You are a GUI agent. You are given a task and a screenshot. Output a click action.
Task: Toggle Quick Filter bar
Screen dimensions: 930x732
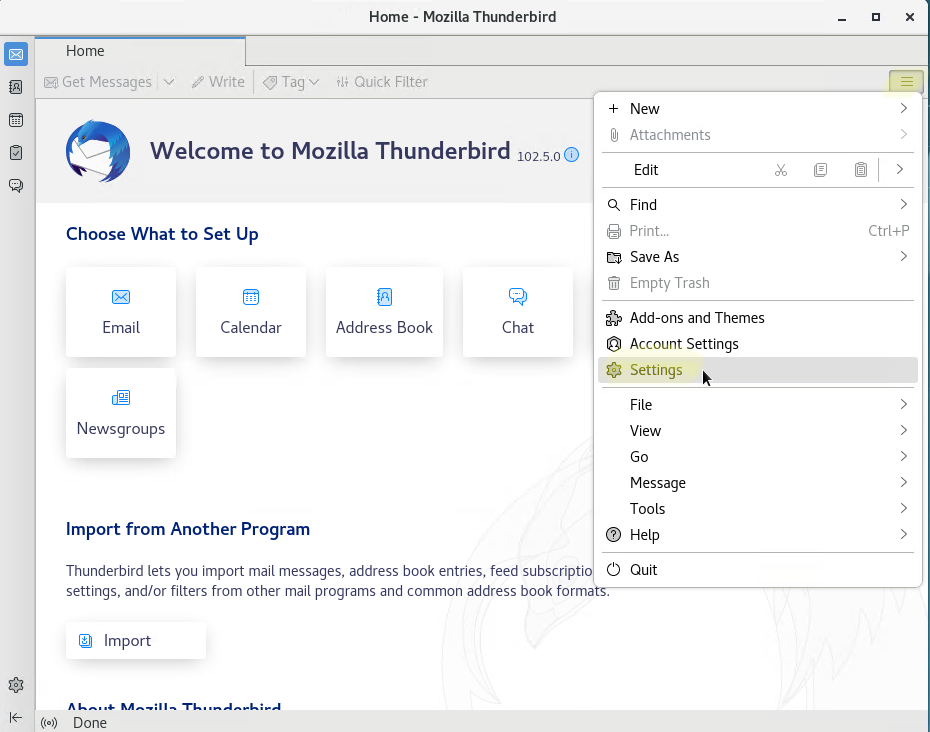coord(382,82)
